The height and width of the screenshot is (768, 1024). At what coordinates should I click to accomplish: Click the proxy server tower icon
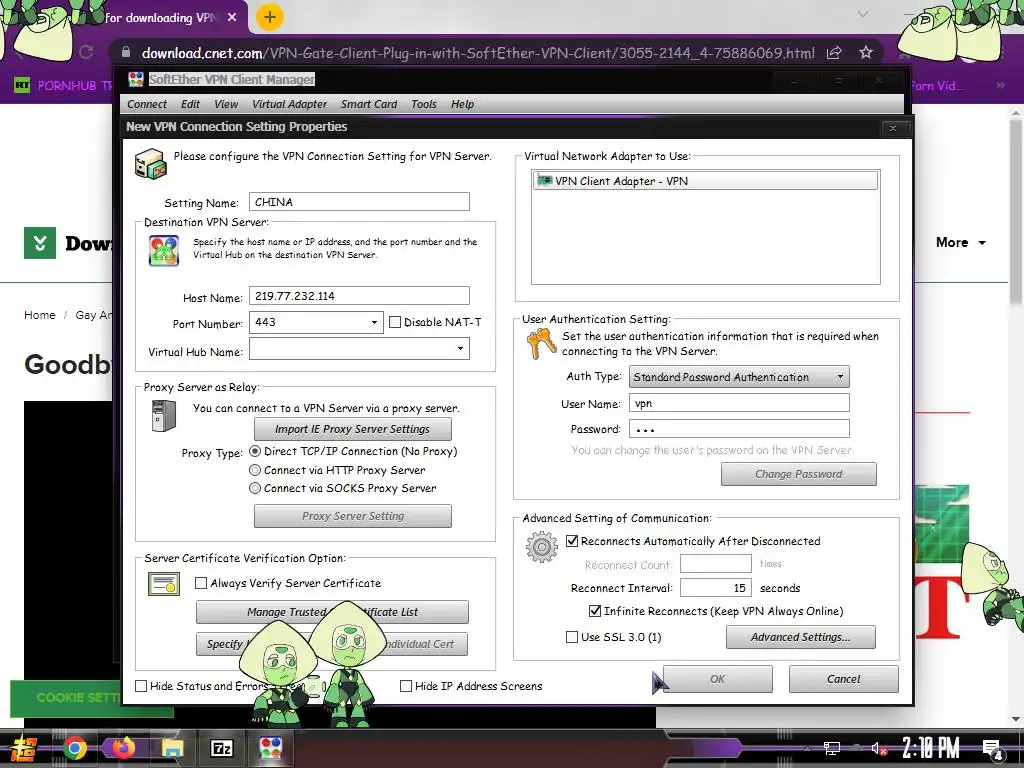[163, 416]
